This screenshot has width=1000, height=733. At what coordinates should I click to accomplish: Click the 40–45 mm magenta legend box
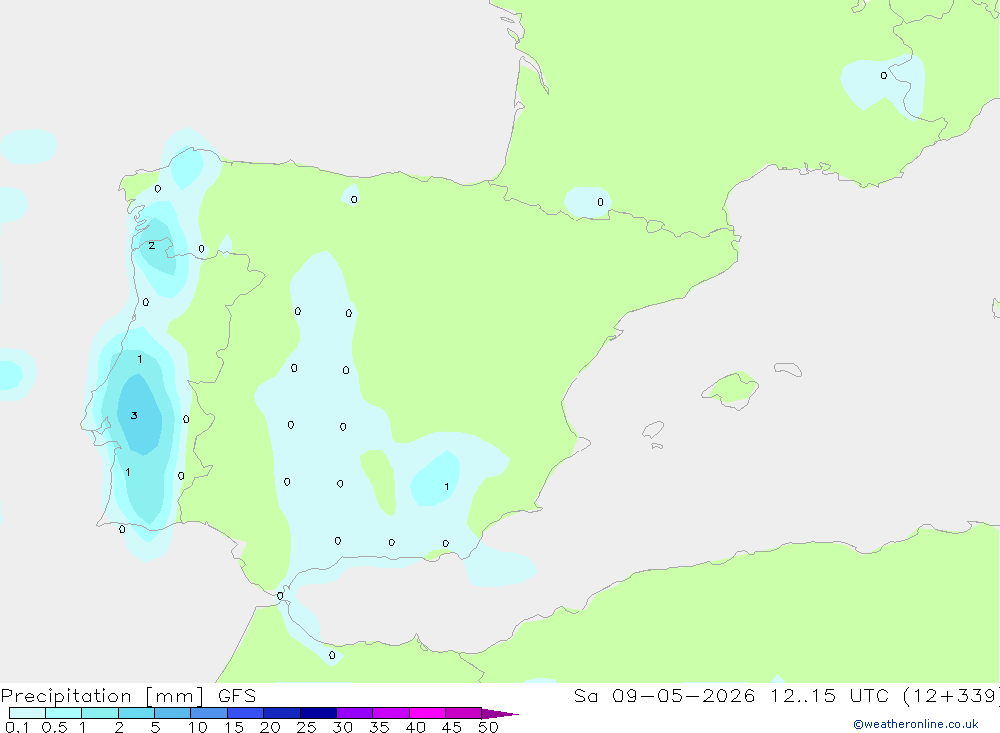(x=427, y=713)
